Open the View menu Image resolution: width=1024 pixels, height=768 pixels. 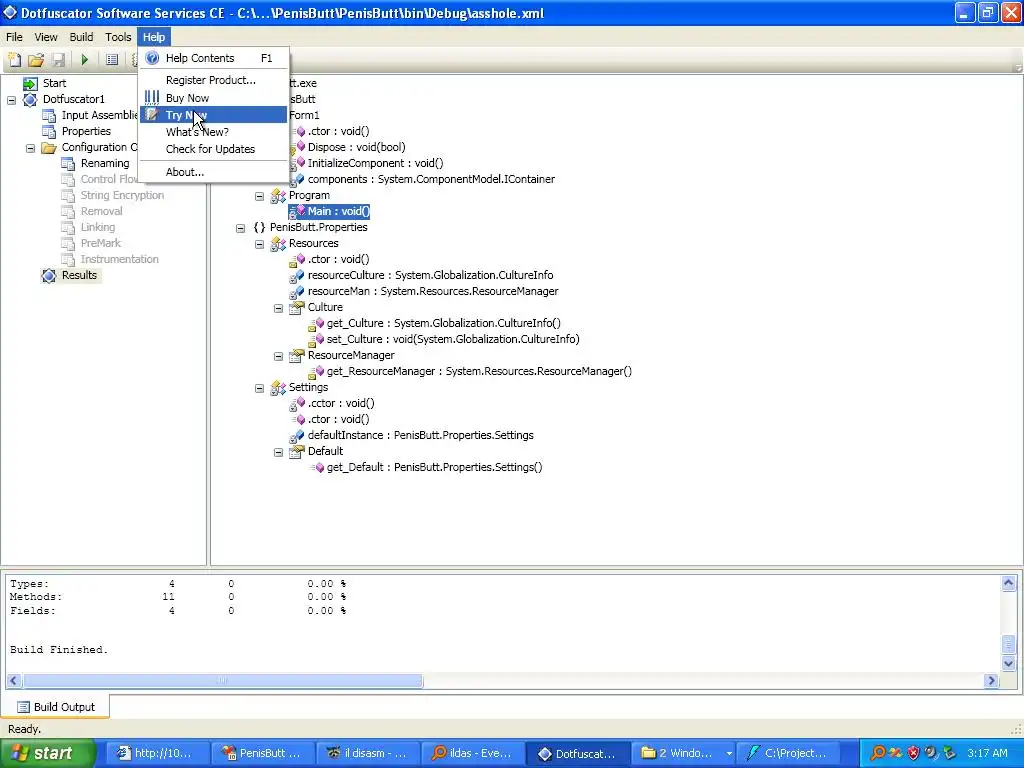46,37
